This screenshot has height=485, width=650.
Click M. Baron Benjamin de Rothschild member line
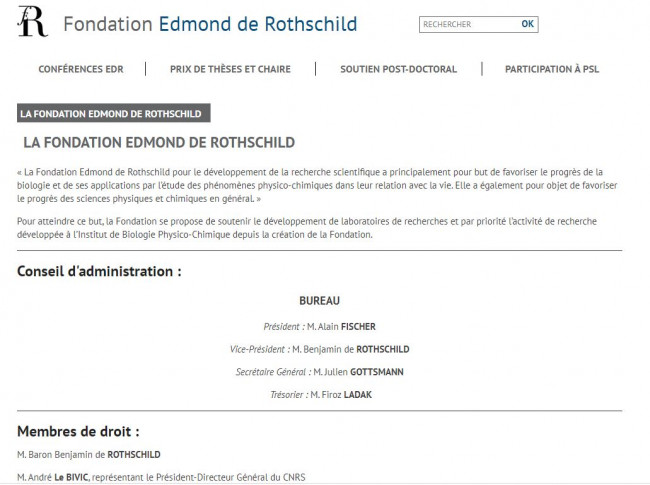tap(89, 455)
